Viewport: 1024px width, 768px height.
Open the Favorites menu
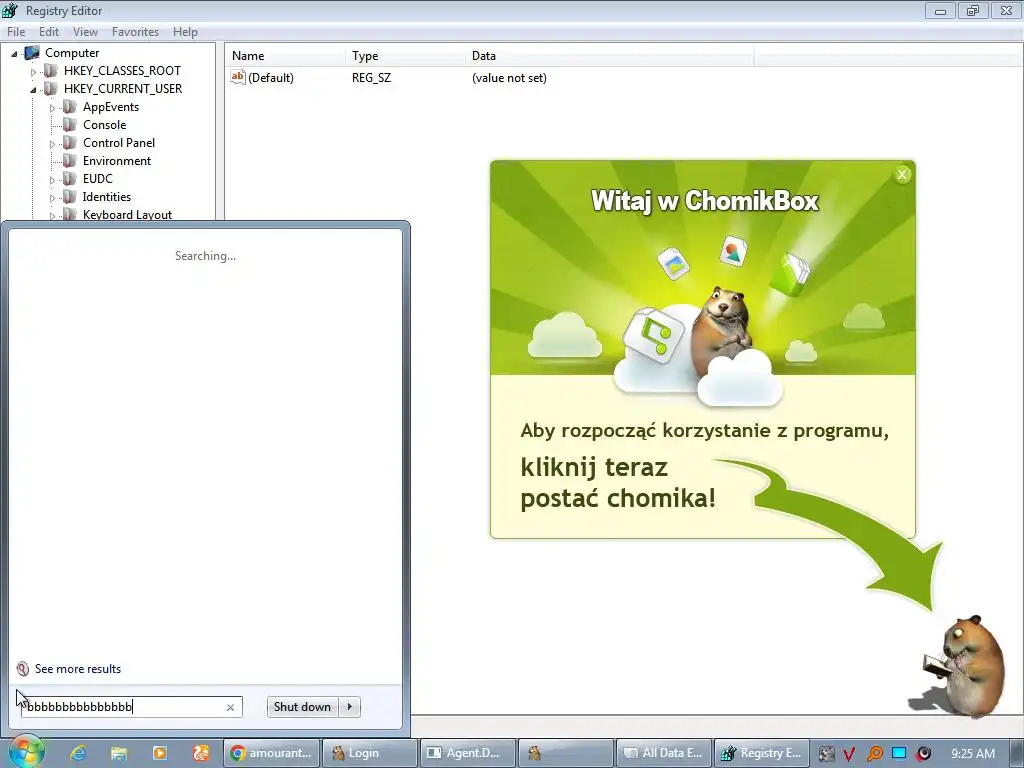pos(135,31)
